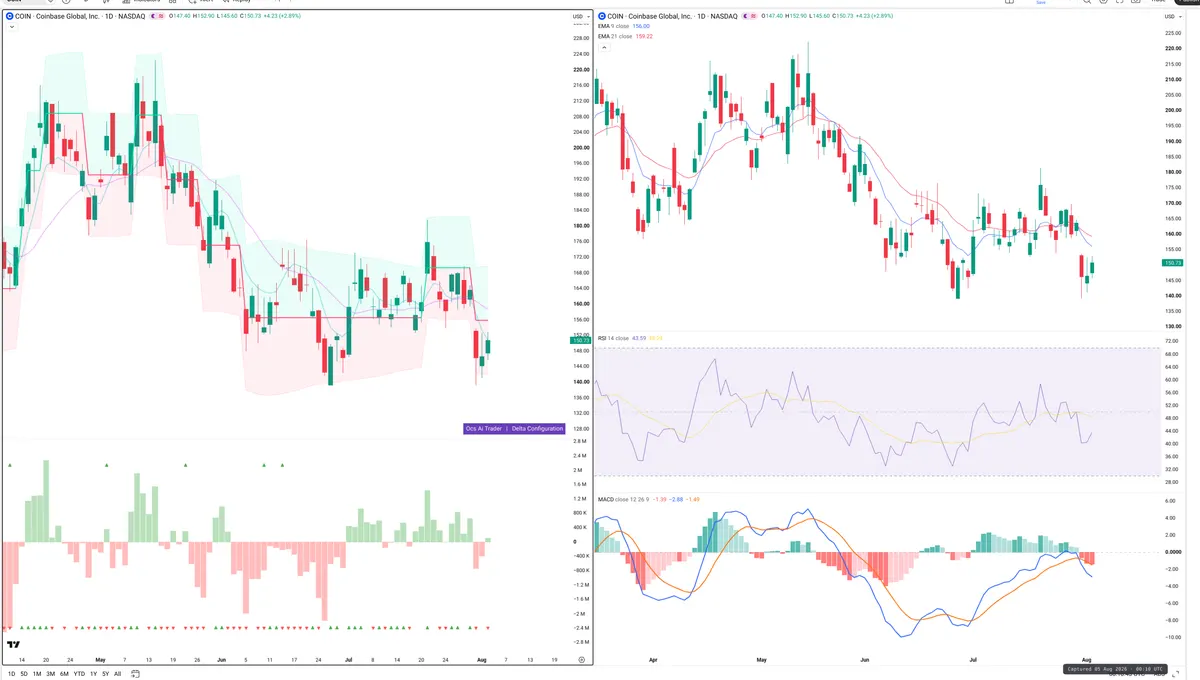Click the 200.00 label on left price axis
1200x680 pixels.
(579, 147)
